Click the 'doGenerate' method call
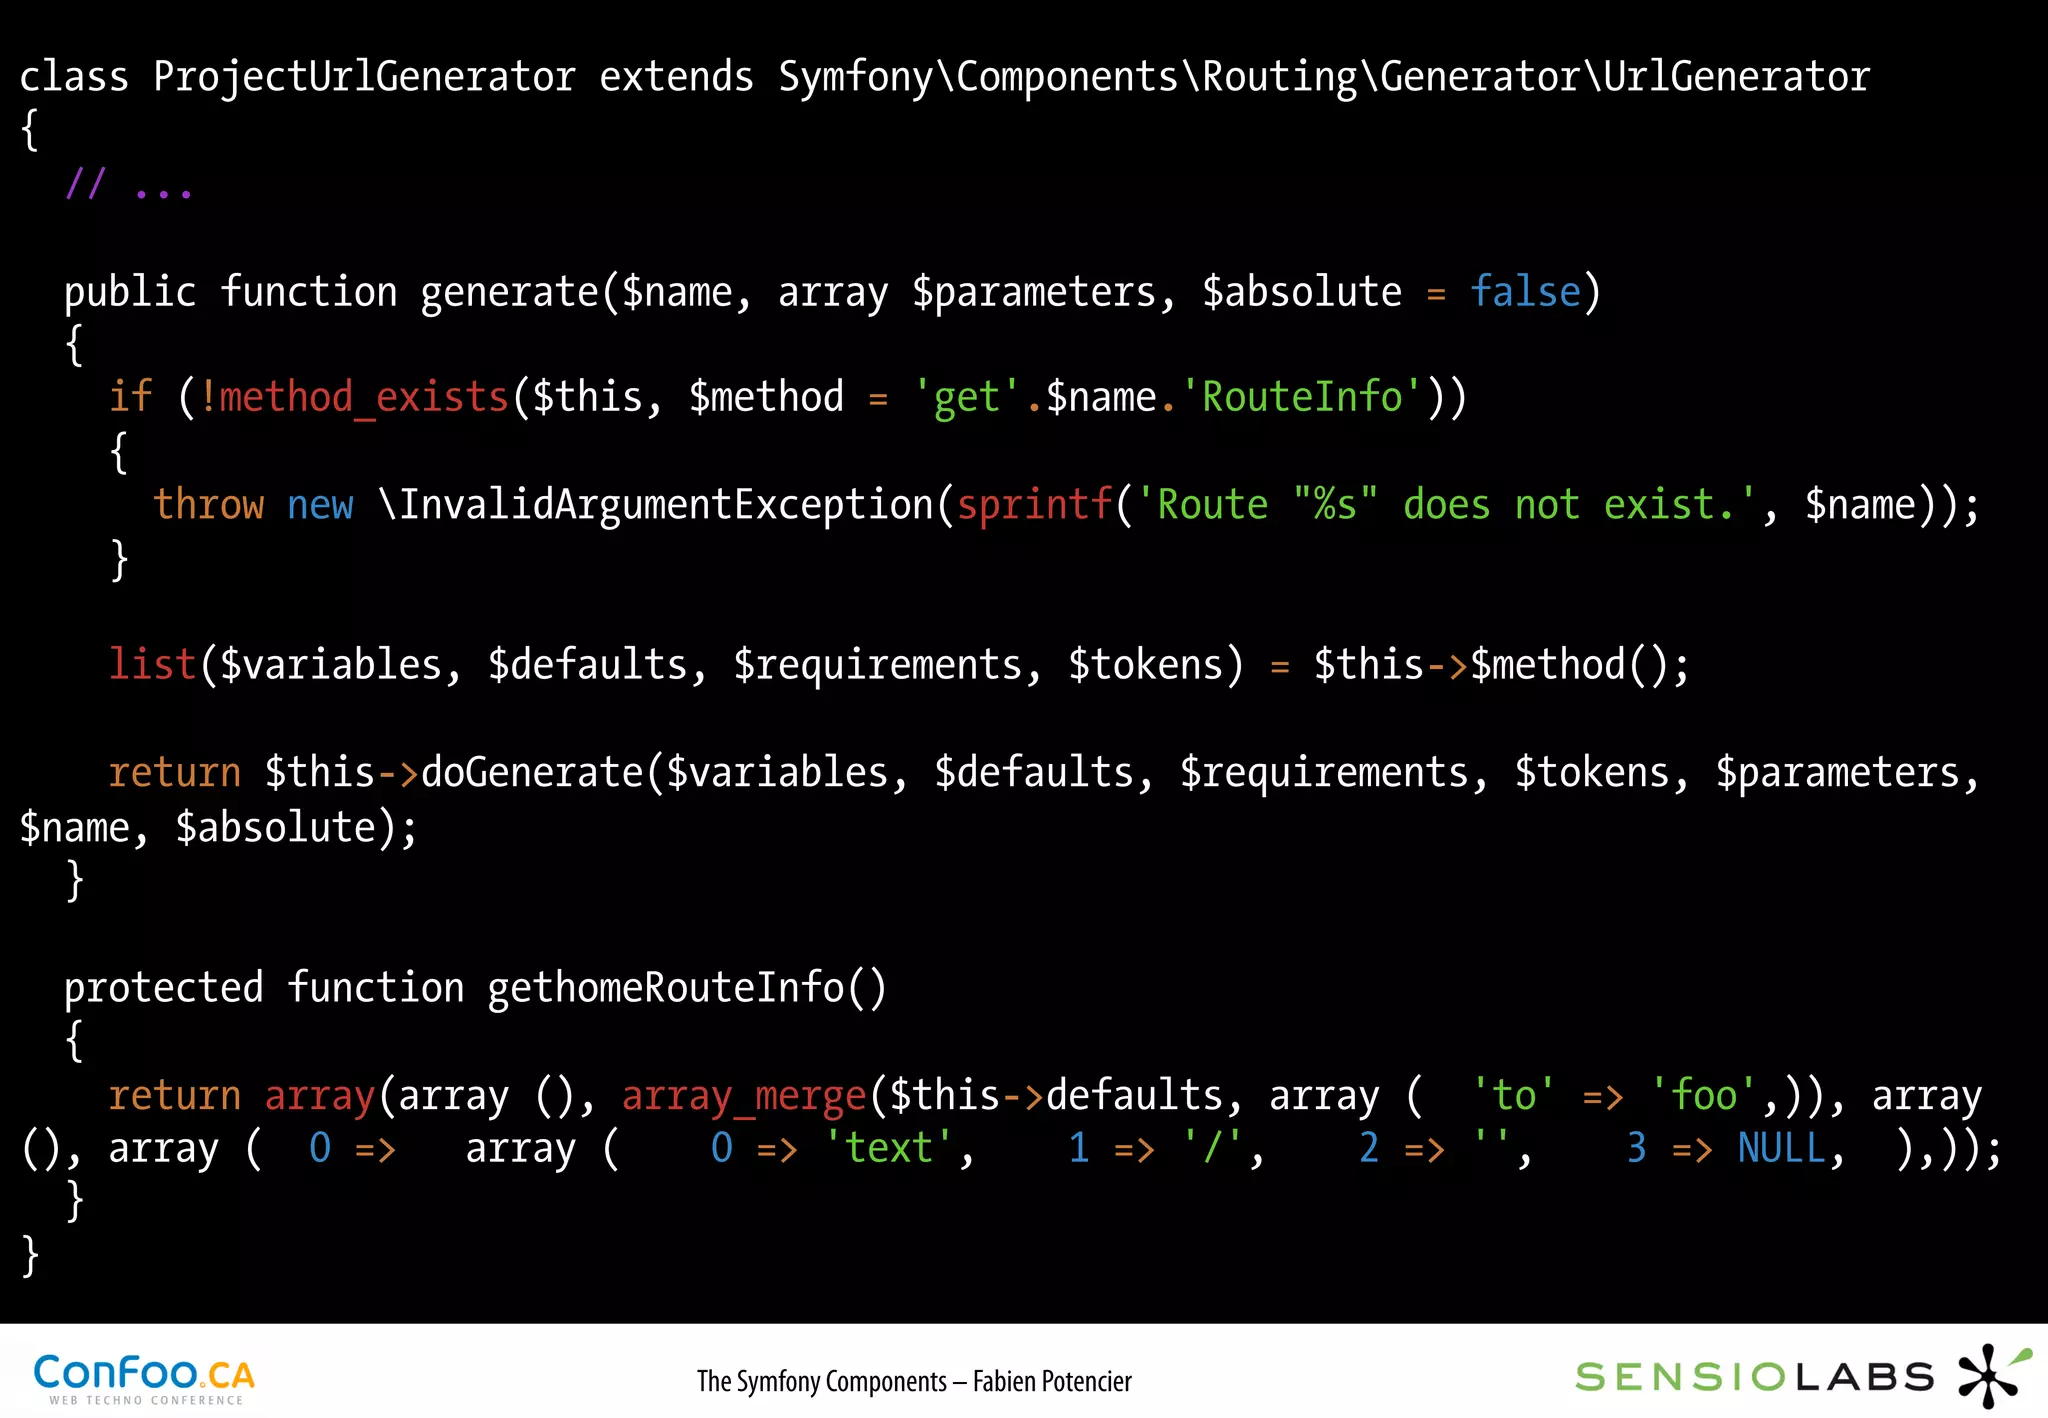Screen dimensions: 2048x1418 click(x=533, y=772)
